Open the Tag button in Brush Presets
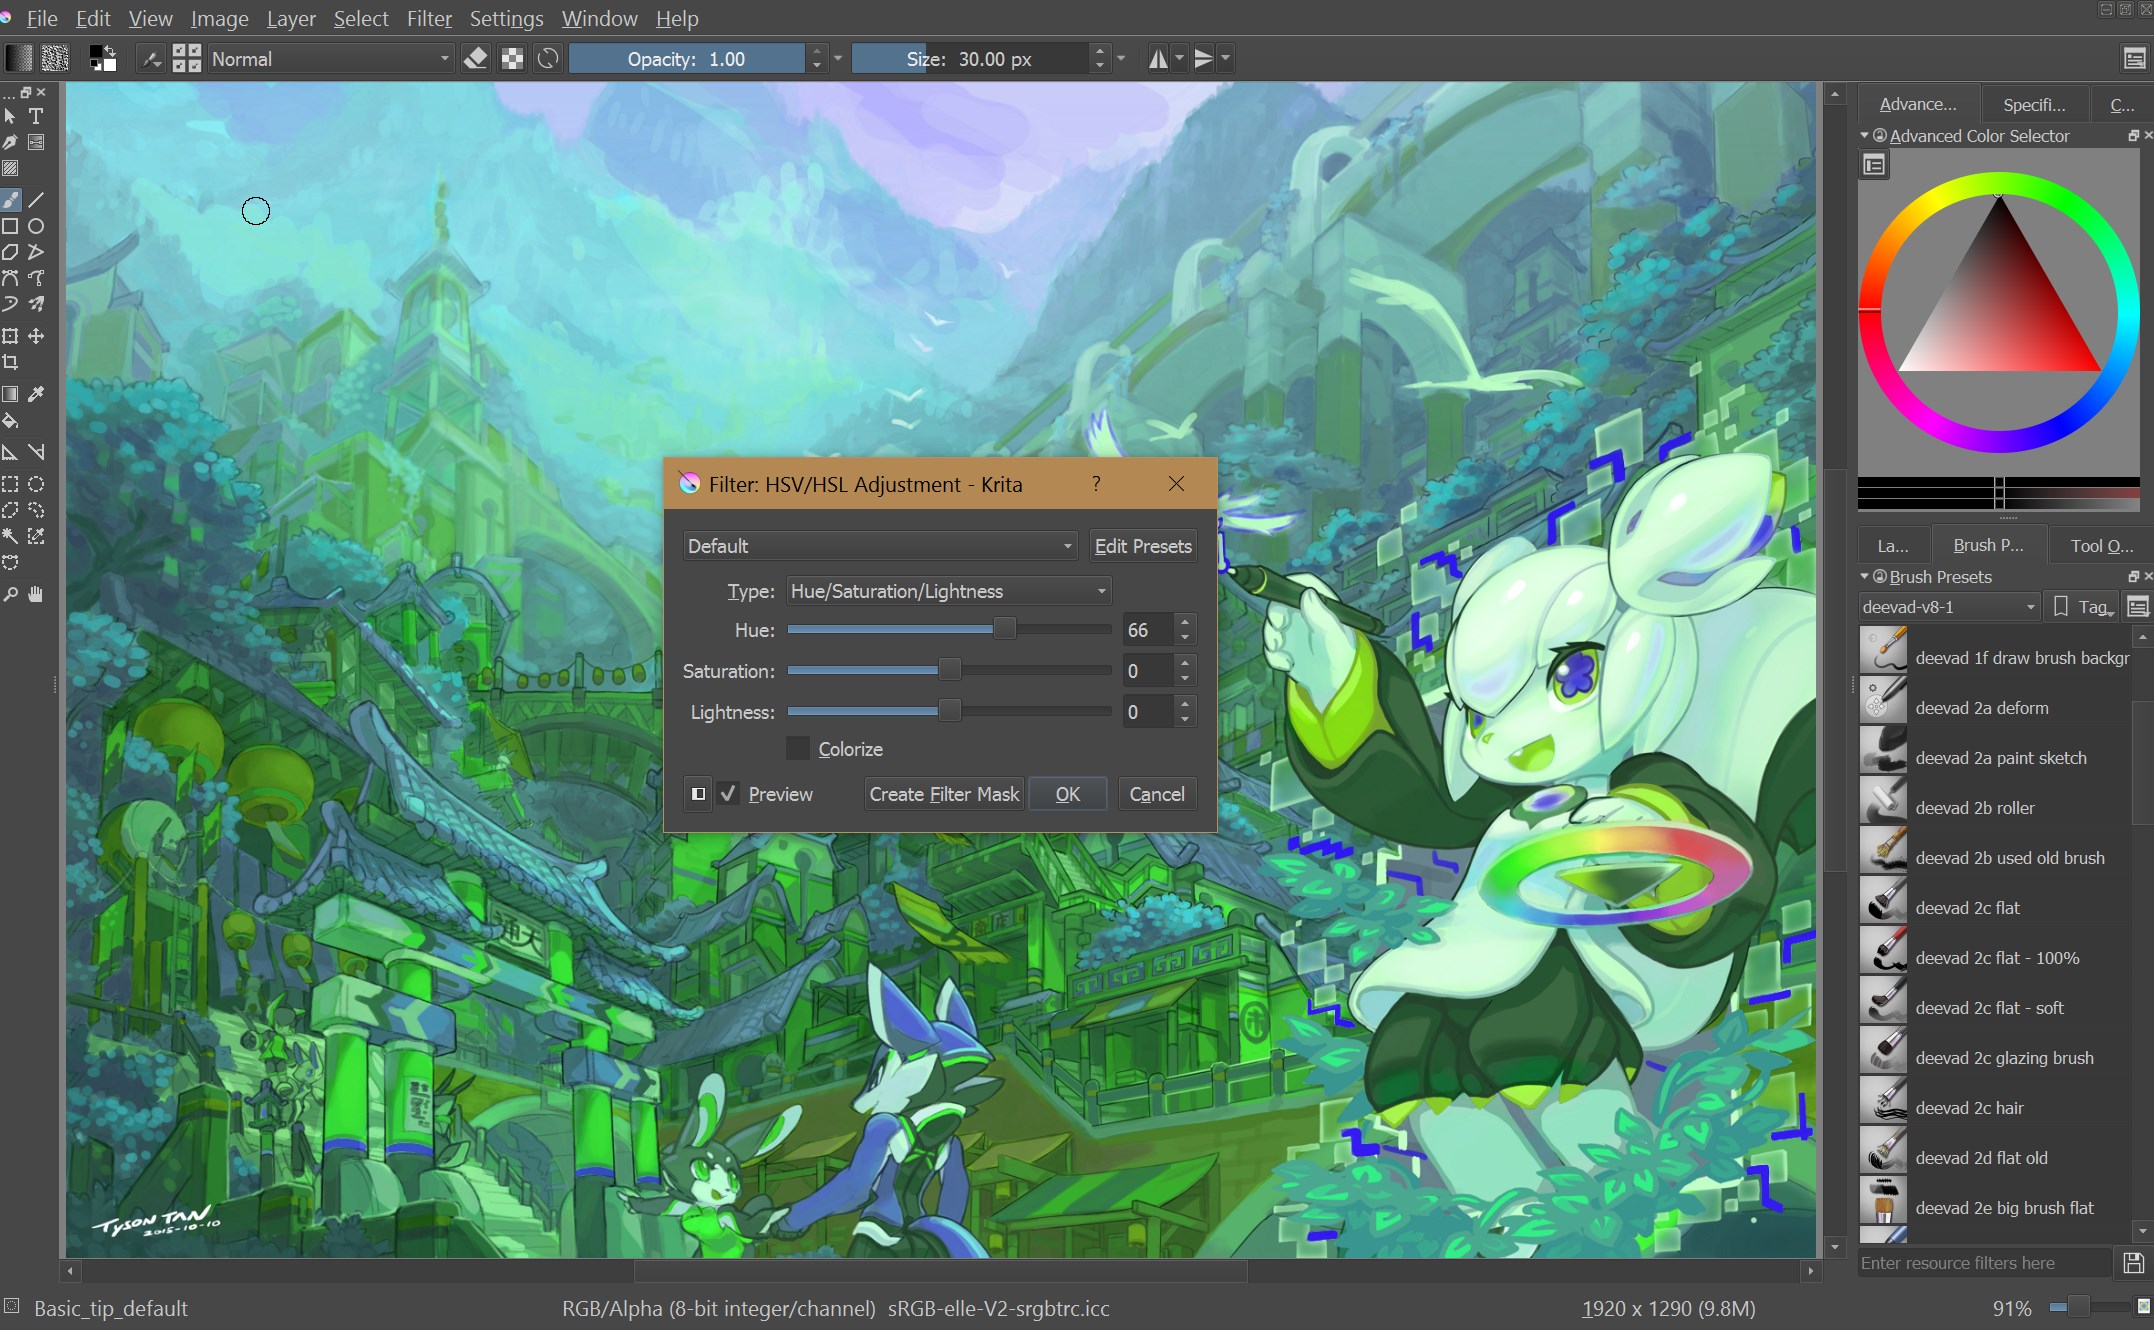Viewport: 2154px width, 1330px height. 2085,607
